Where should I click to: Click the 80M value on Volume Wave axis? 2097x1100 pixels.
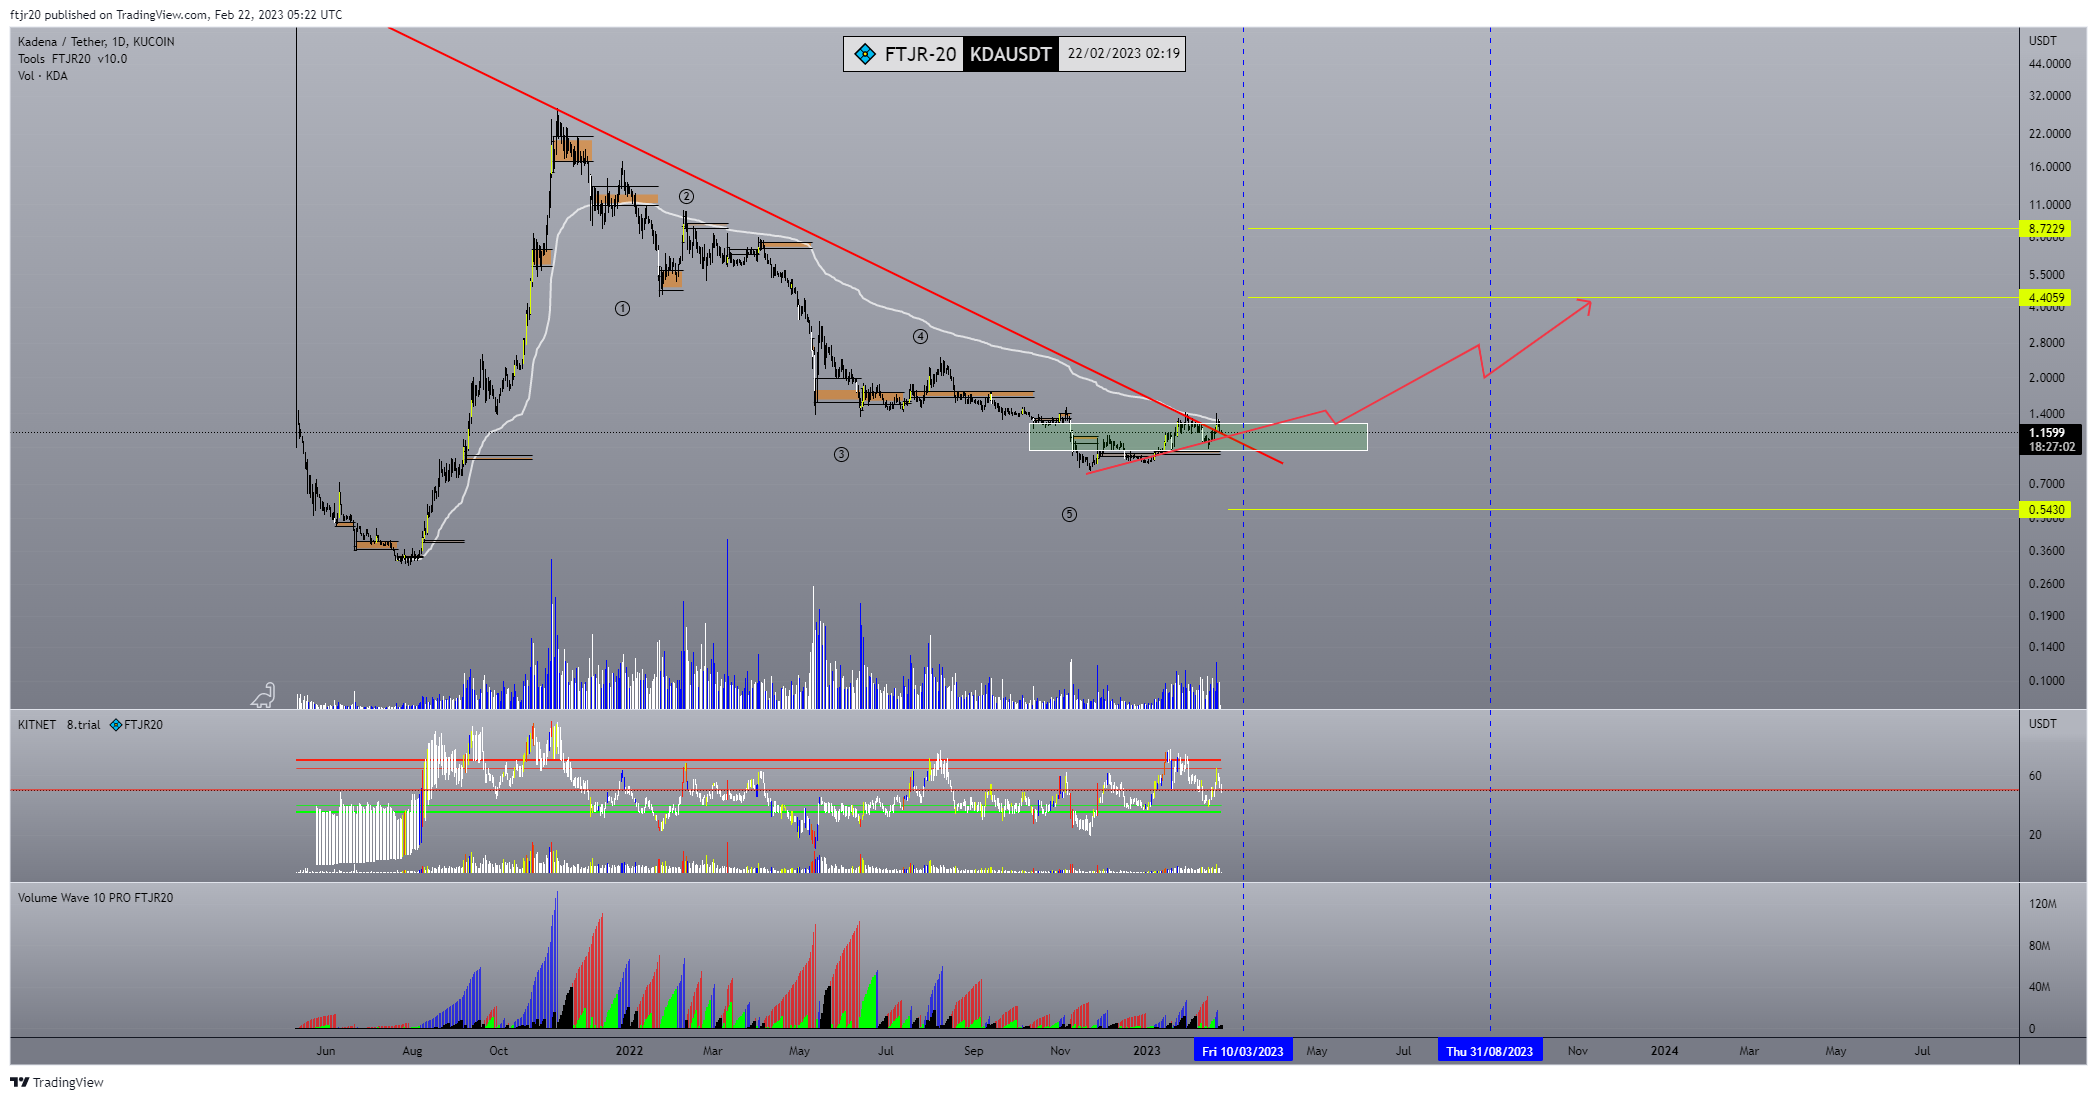pos(2039,946)
